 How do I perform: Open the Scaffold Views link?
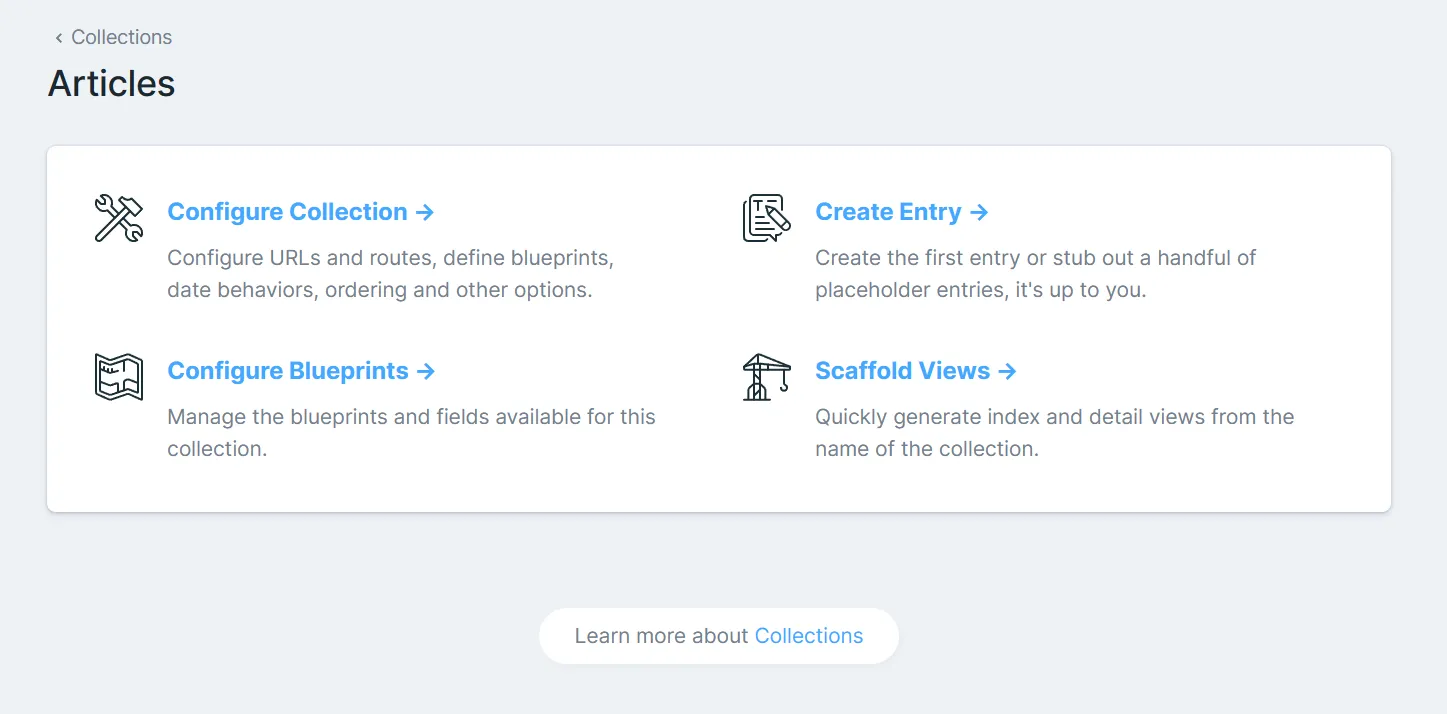902,371
